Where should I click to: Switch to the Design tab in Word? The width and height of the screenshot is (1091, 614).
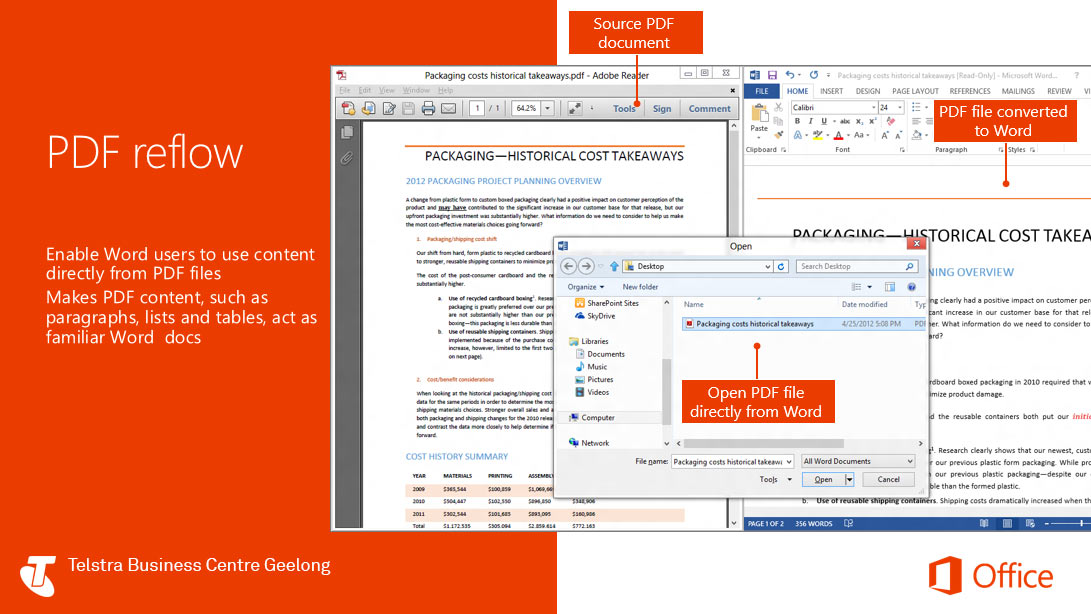click(868, 91)
